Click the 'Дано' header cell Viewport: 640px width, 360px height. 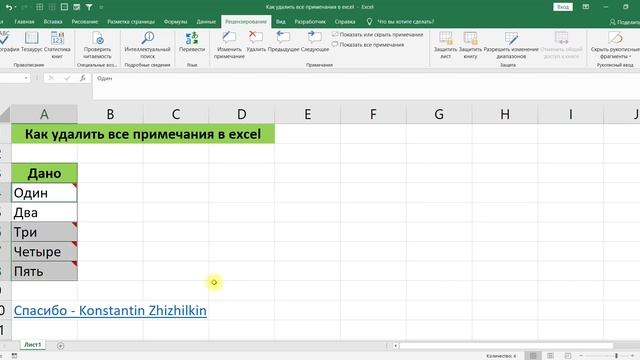click(44, 173)
